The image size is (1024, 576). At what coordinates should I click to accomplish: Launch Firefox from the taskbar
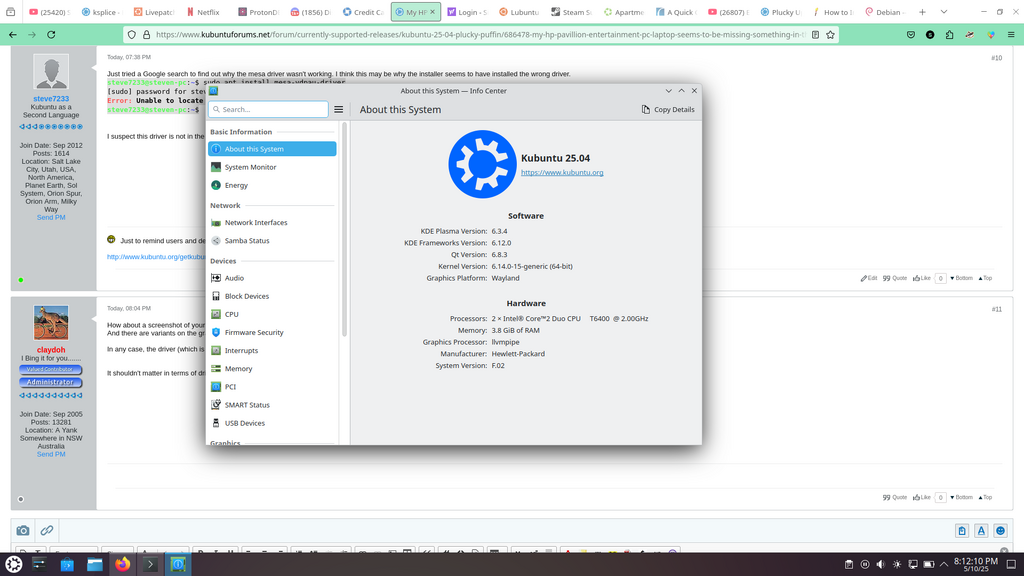(x=122, y=564)
